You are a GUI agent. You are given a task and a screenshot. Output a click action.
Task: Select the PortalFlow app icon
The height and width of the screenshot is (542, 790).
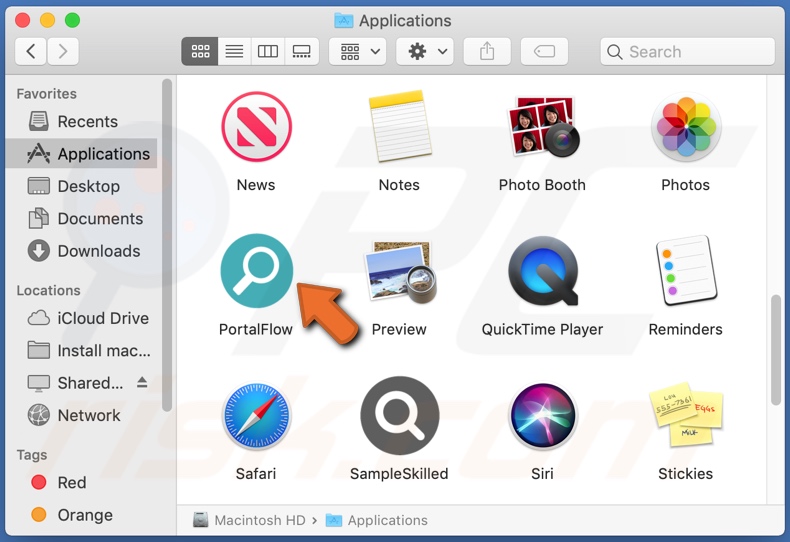(256, 270)
